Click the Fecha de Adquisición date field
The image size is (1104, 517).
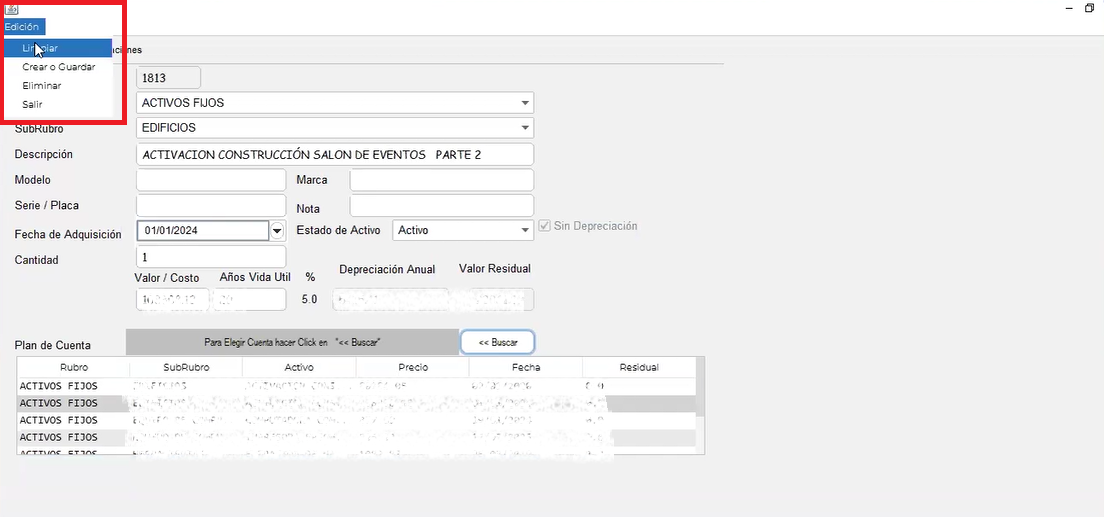(x=203, y=230)
